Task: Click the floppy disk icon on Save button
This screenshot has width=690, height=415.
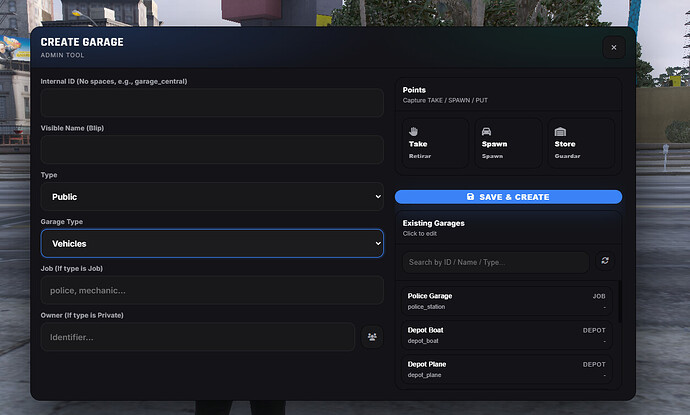Action: click(x=471, y=197)
